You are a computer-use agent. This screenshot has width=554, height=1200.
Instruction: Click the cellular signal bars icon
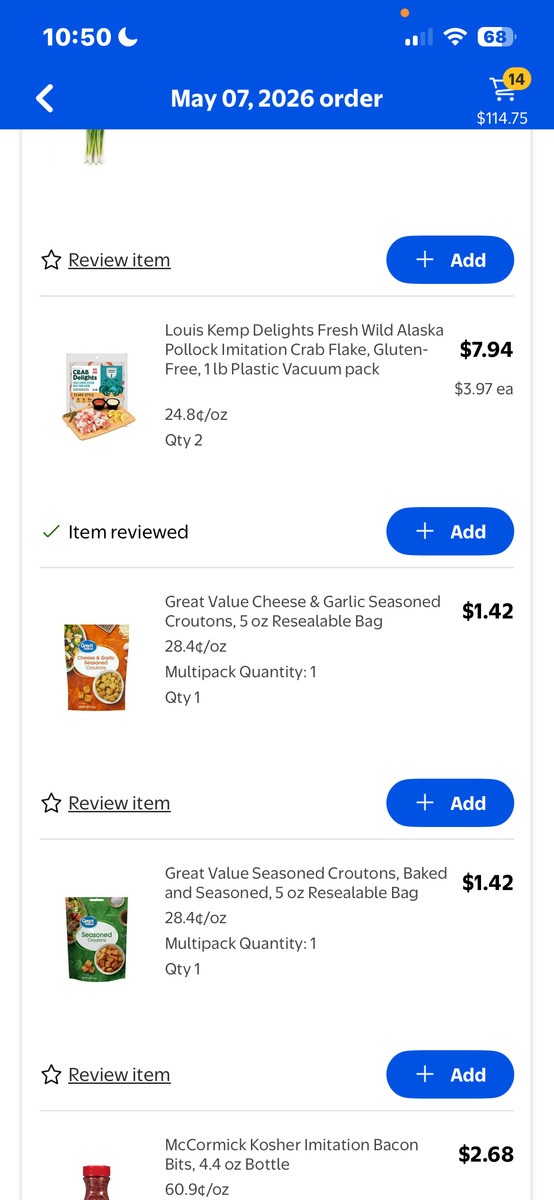(419, 38)
